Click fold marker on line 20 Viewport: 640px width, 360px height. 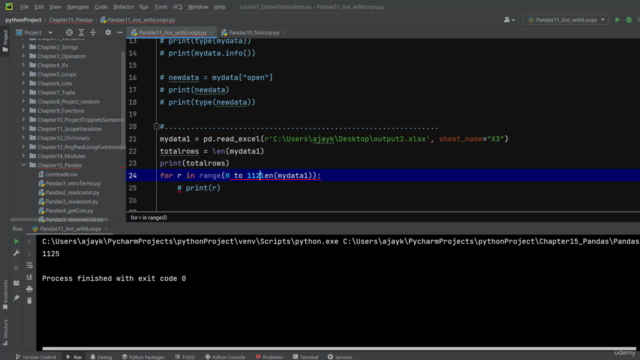click(x=156, y=127)
